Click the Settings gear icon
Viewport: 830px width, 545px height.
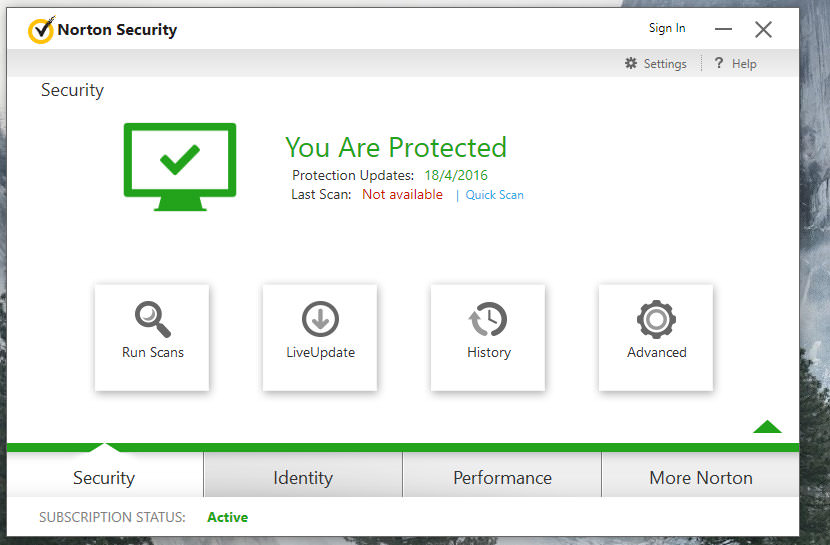[x=631, y=63]
